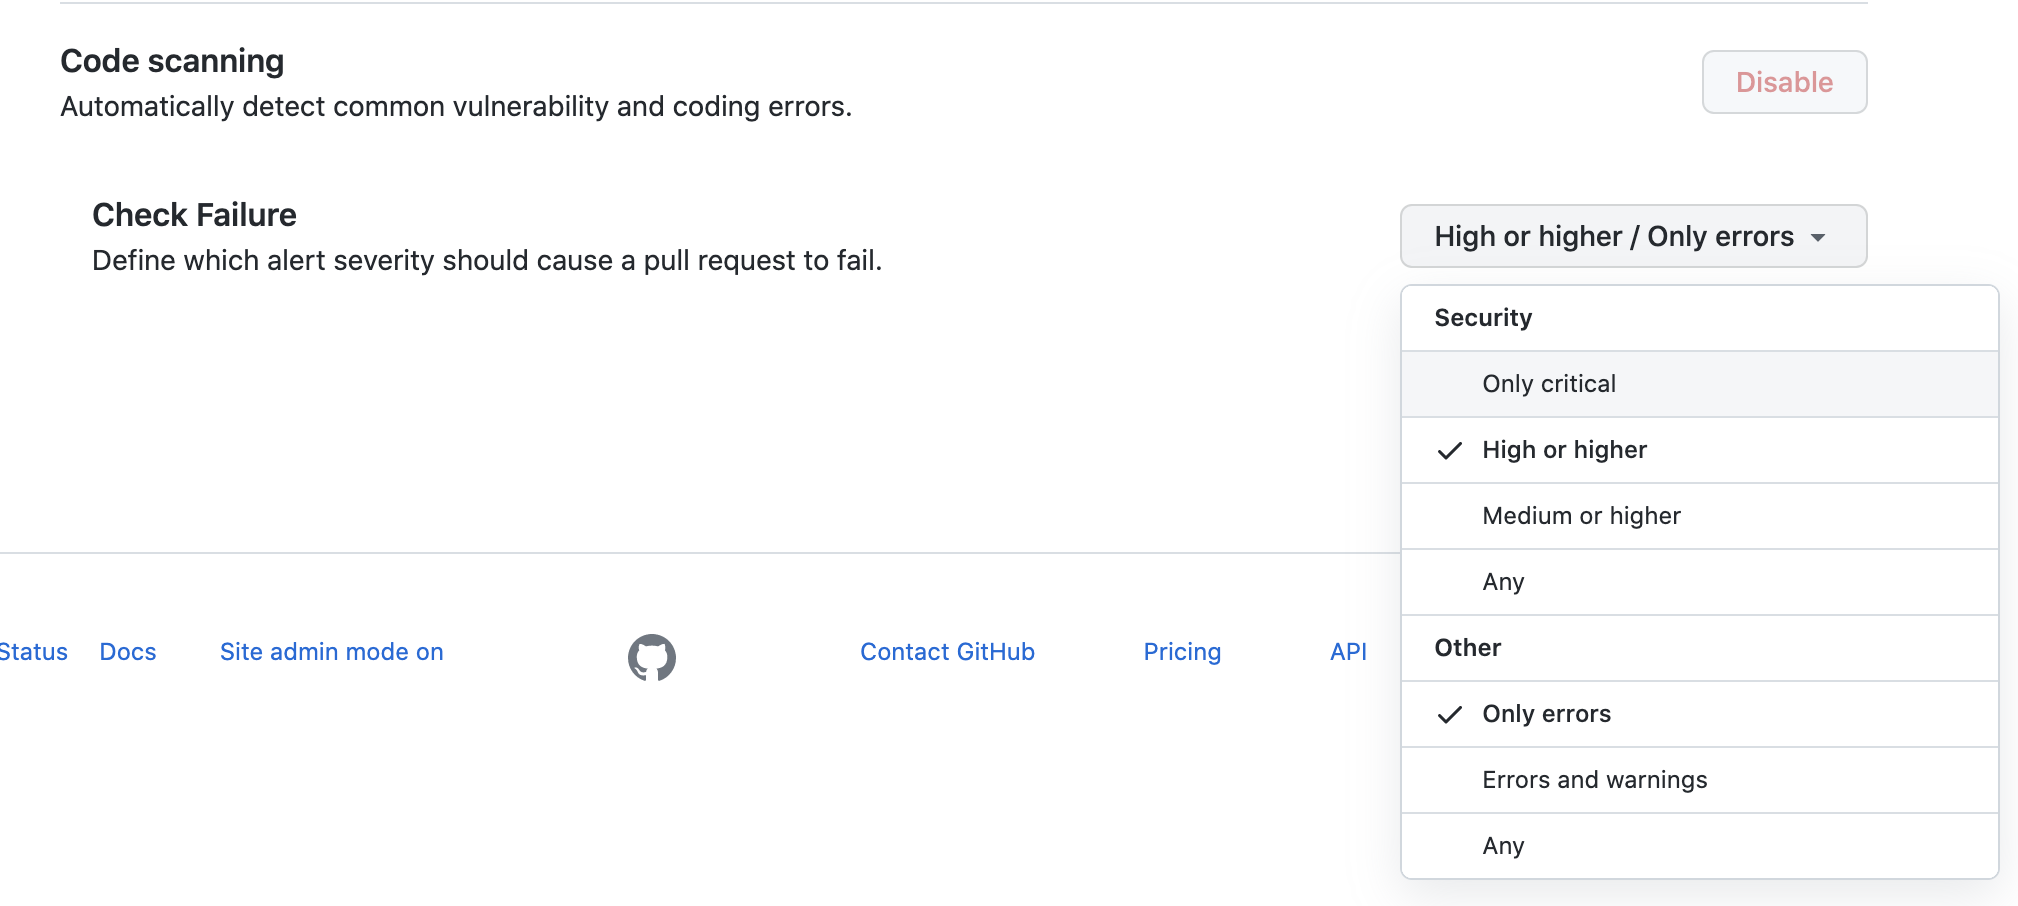Image resolution: width=2018 pixels, height=906 pixels.
Task: Expand the High or higher / Only errors selector
Action: [1633, 236]
